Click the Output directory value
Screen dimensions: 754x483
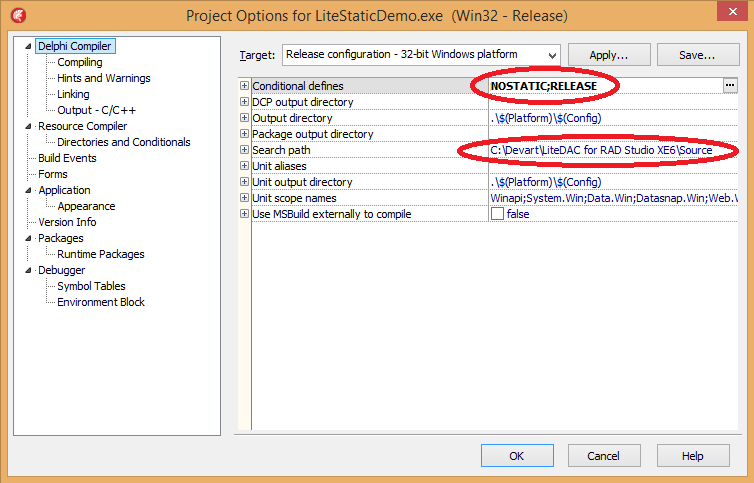[613, 118]
